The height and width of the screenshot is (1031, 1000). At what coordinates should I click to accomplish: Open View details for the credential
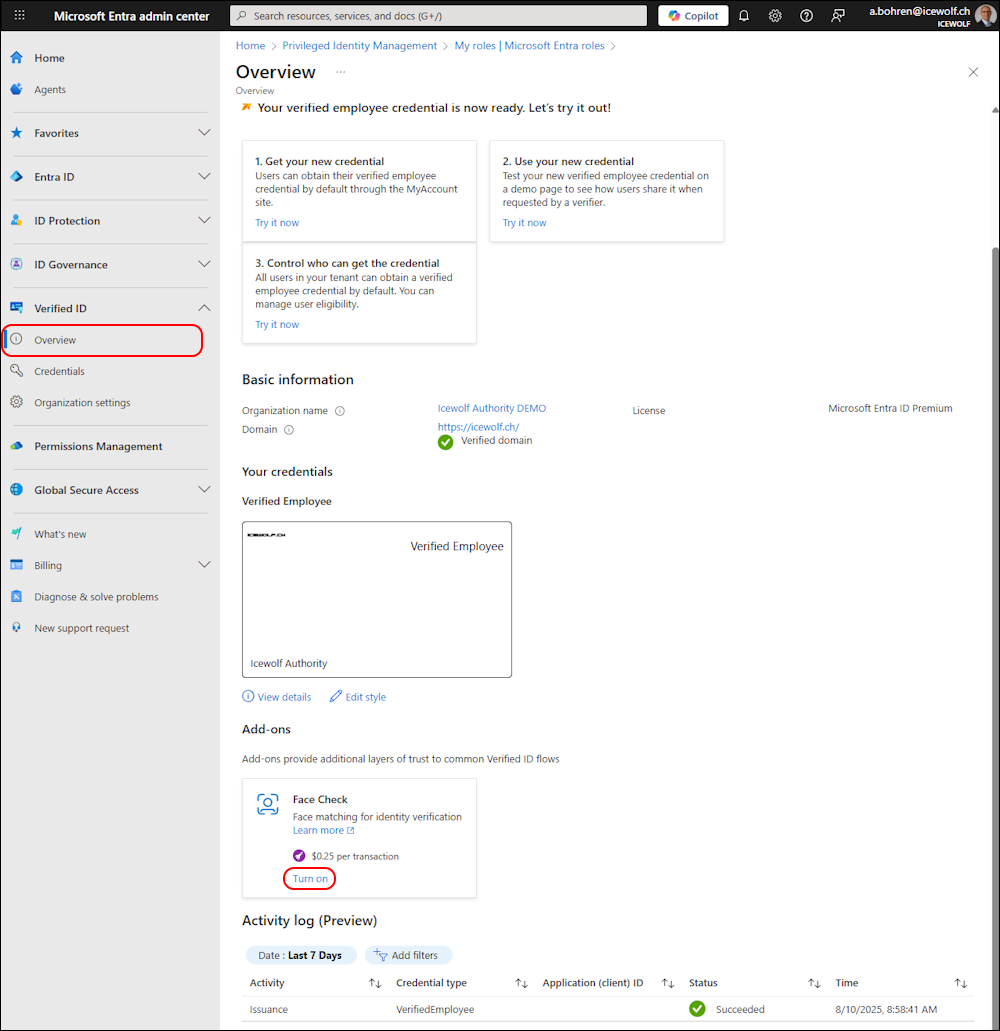(277, 697)
